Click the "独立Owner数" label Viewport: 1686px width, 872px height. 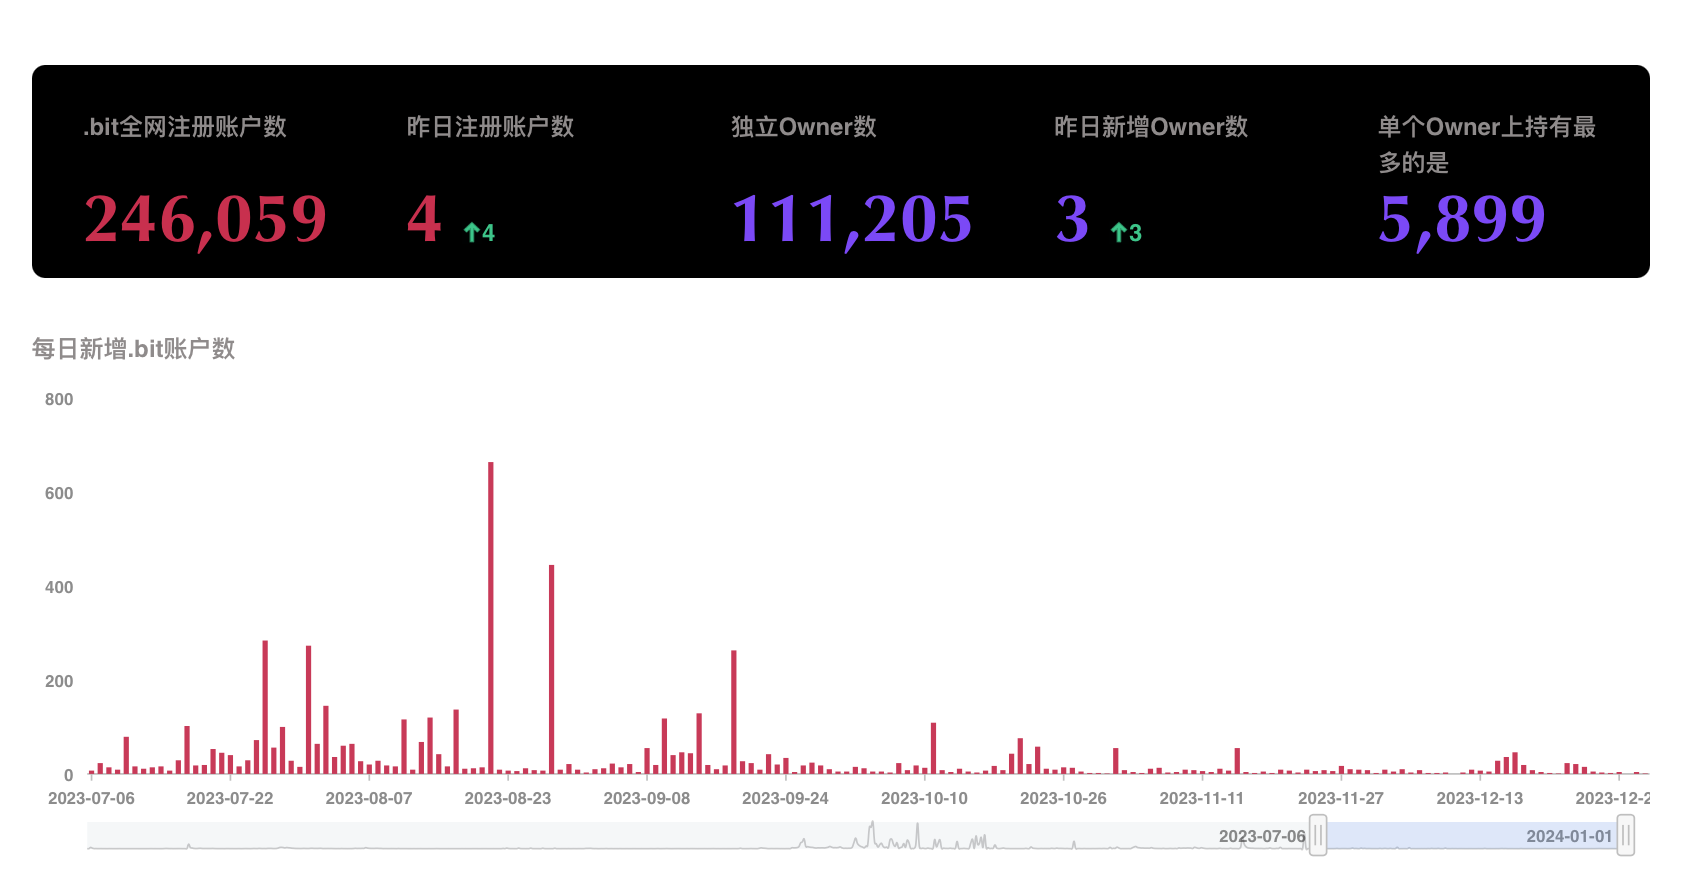click(x=804, y=127)
